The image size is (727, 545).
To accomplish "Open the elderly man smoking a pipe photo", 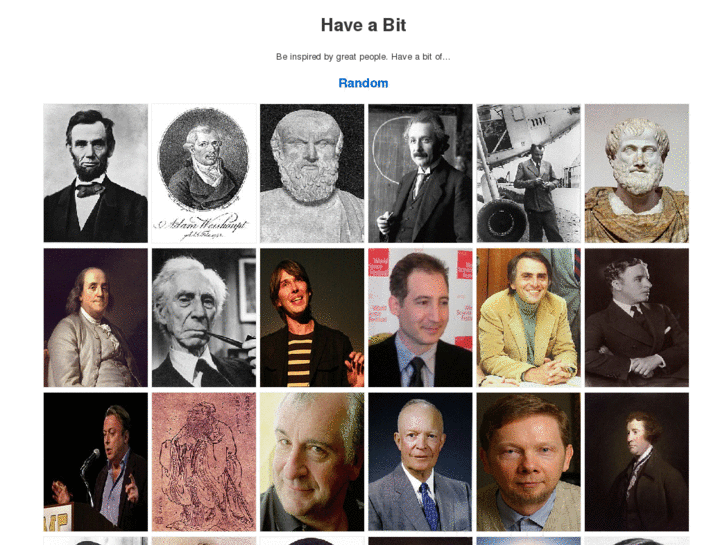I will (x=204, y=317).
